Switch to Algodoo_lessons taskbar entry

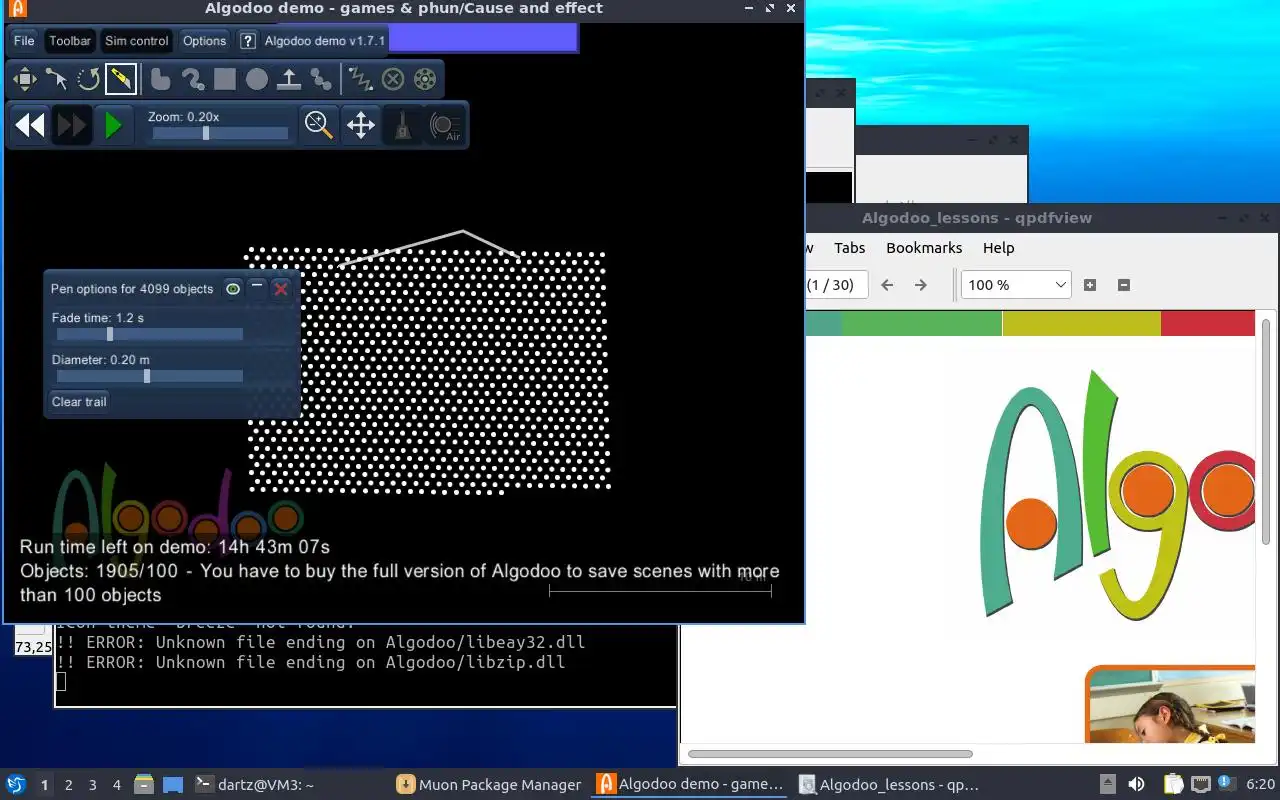click(890, 785)
